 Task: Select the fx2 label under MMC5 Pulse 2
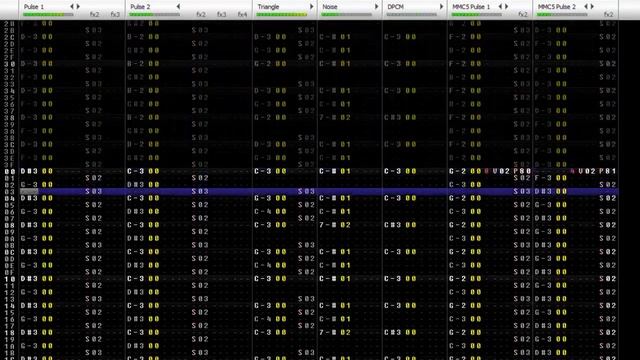point(609,14)
